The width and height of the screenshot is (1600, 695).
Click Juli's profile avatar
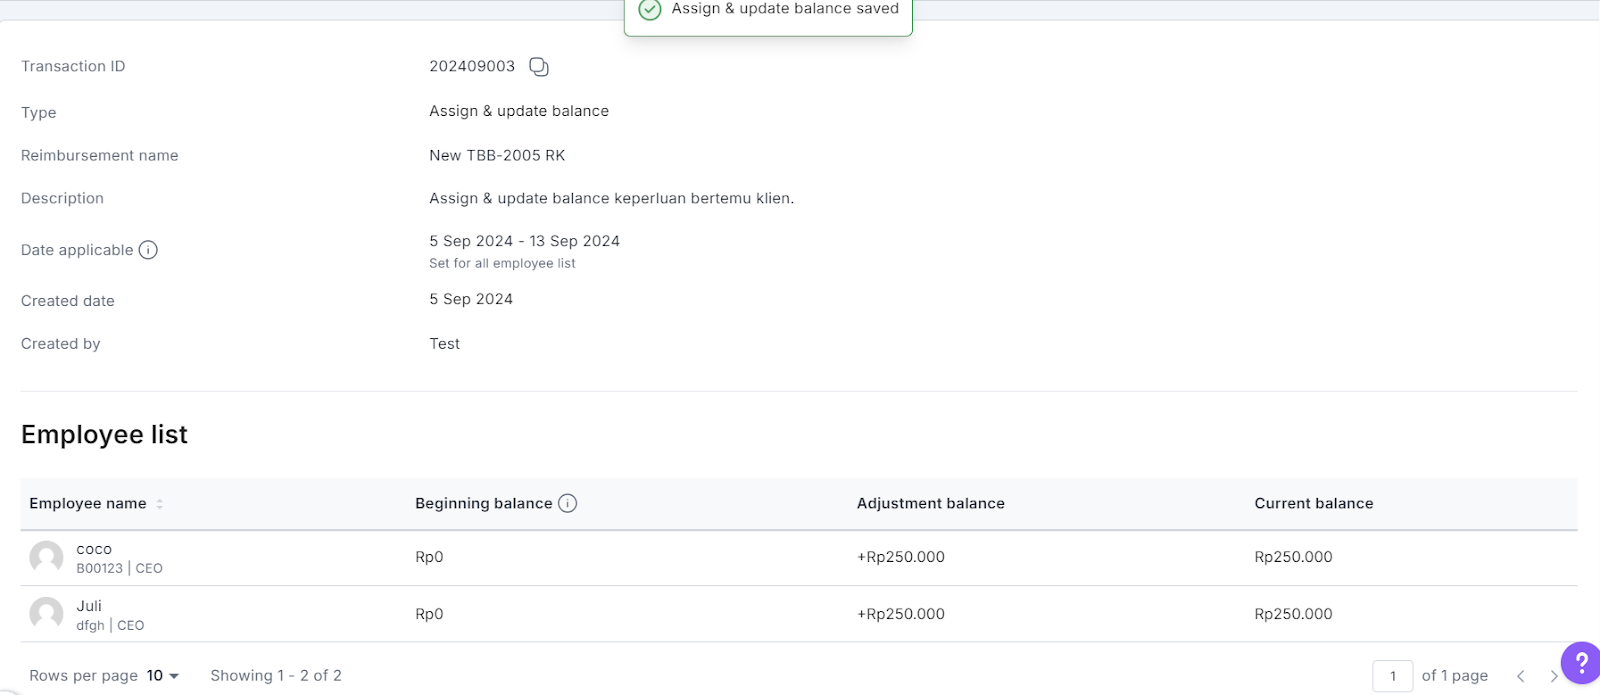click(46, 614)
